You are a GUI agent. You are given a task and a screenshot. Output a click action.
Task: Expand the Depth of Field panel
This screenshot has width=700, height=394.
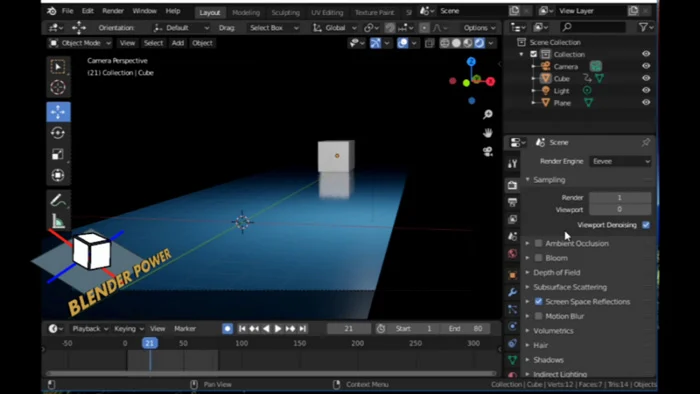pyautogui.click(x=557, y=273)
